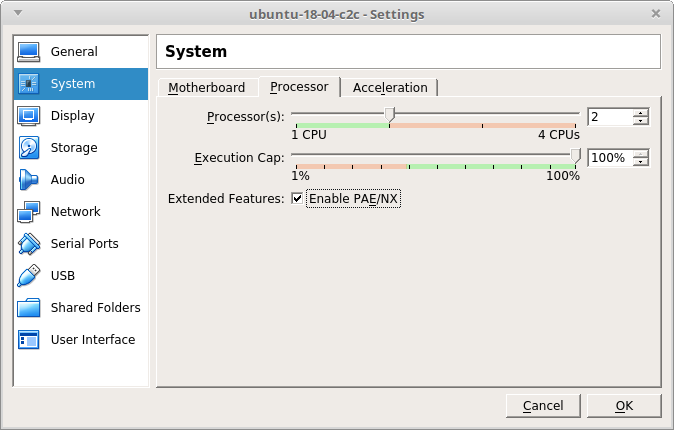
Task: Click the Processor(s) slider handle
Action: click(x=390, y=114)
